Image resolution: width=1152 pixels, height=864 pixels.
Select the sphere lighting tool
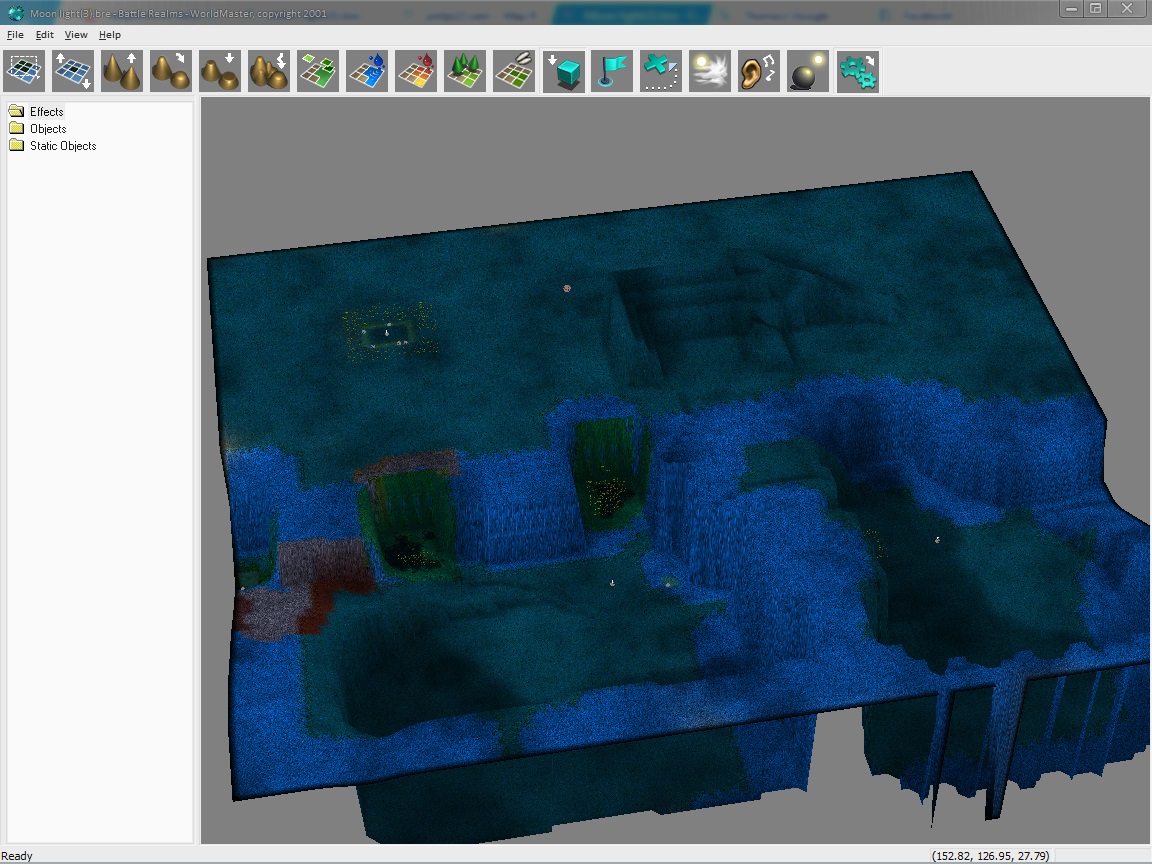808,71
